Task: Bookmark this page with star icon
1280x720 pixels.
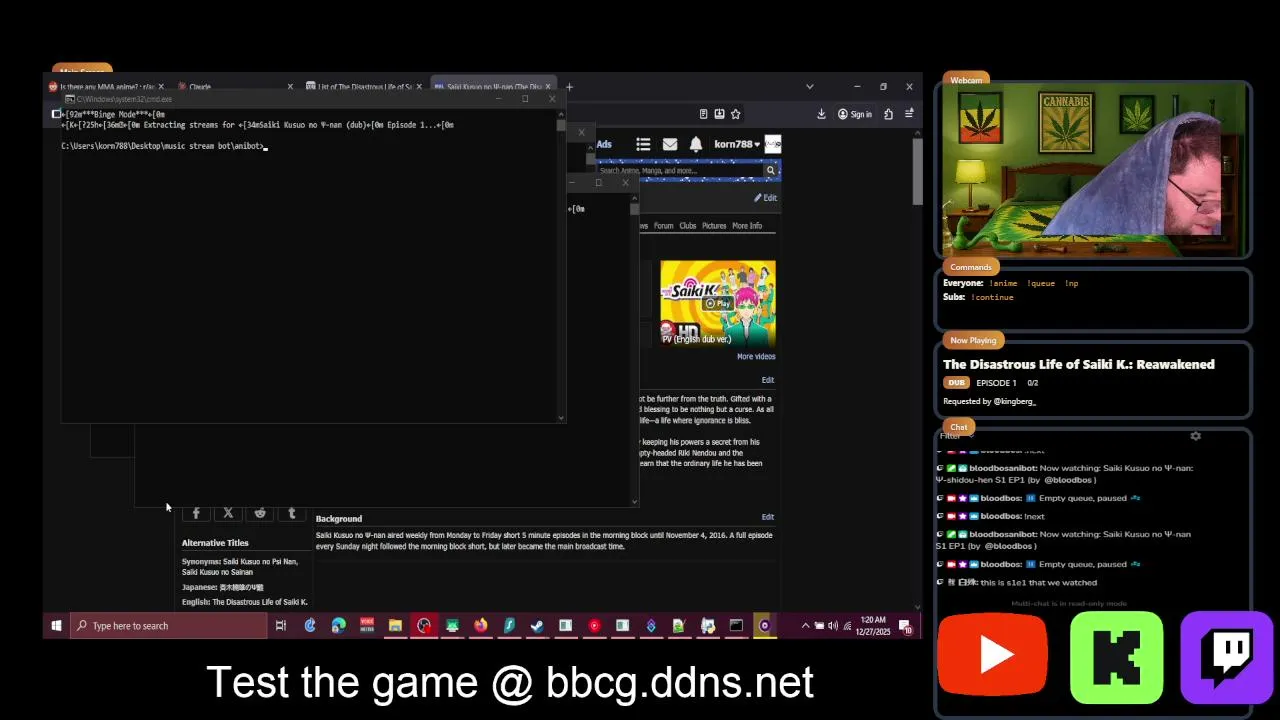Action: click(x=736, y=114)
